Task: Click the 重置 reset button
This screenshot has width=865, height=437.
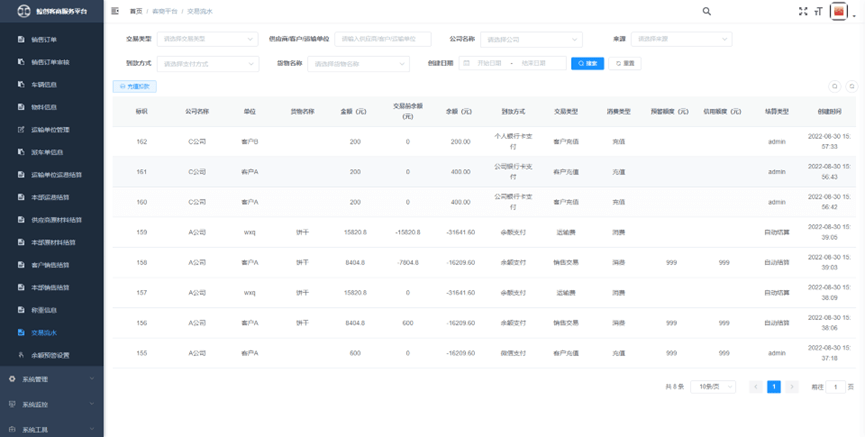Action: [x=625, y=63]
